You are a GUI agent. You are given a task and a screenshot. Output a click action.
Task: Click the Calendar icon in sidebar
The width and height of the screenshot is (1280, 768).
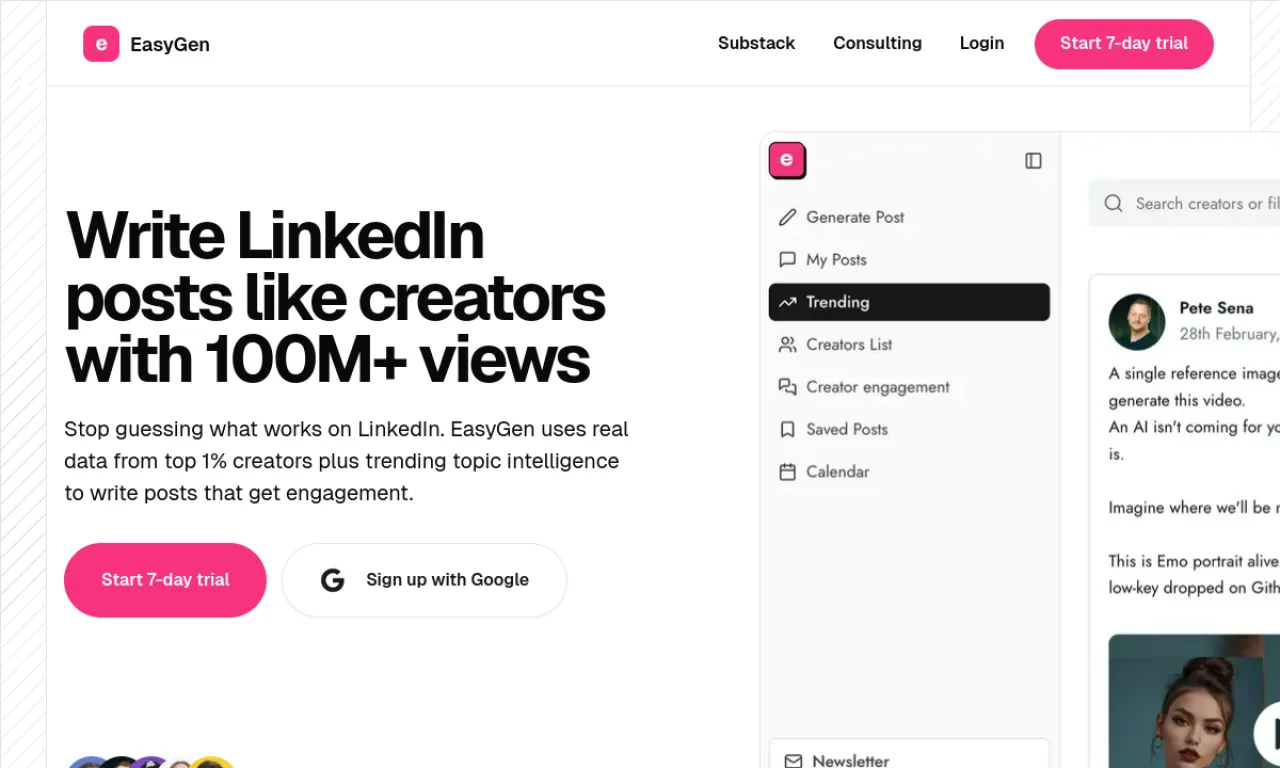pyautogui.click(x=788, y=472)
